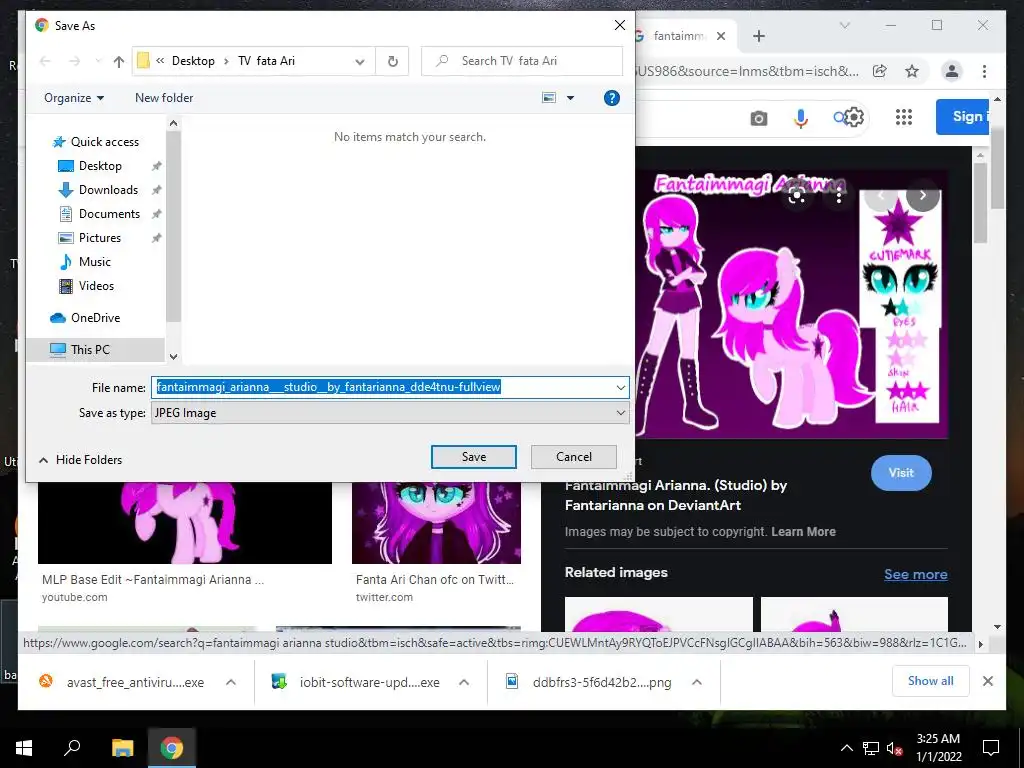
Task: Click the Forward arrow in Save As dialog
Action: tap(74, 61)
